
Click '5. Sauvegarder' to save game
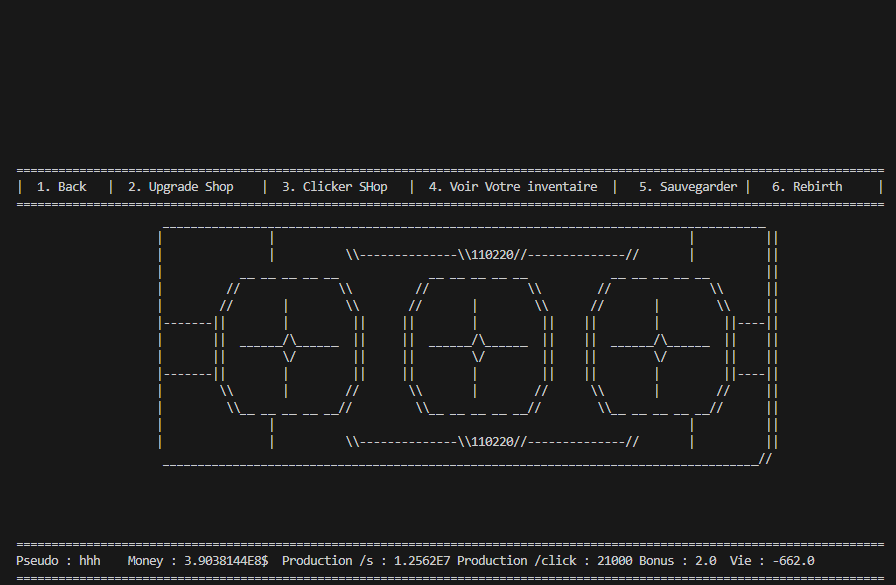688,187
